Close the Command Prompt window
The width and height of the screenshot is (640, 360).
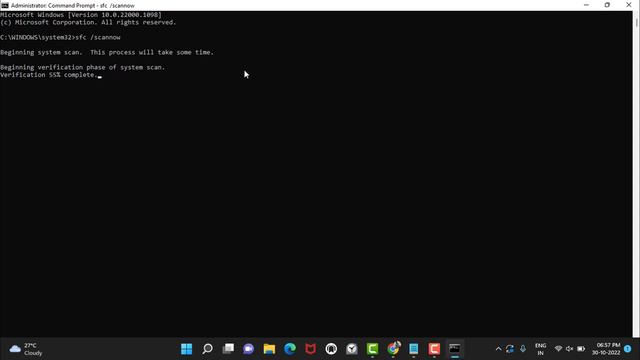(629, 5)
